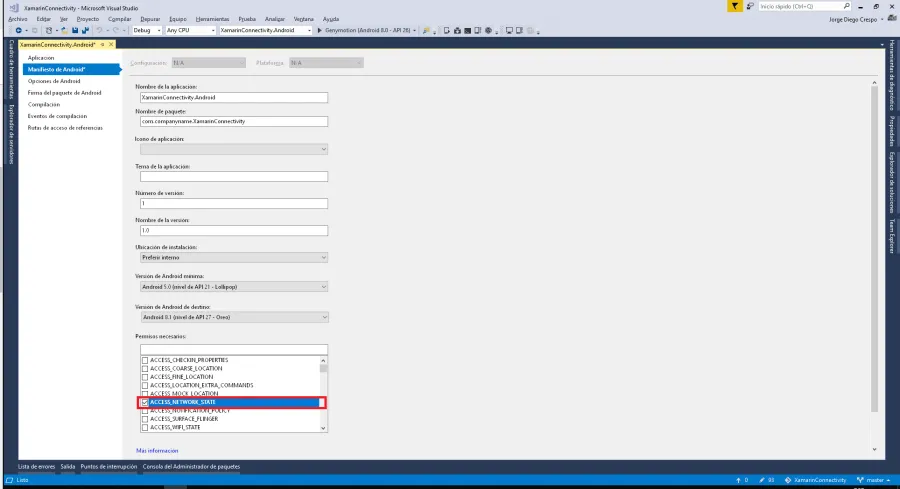Viewport: 900px width, 489px height.
Task: Click the Save All toolbar icon
Action: [x=86, y=30]
